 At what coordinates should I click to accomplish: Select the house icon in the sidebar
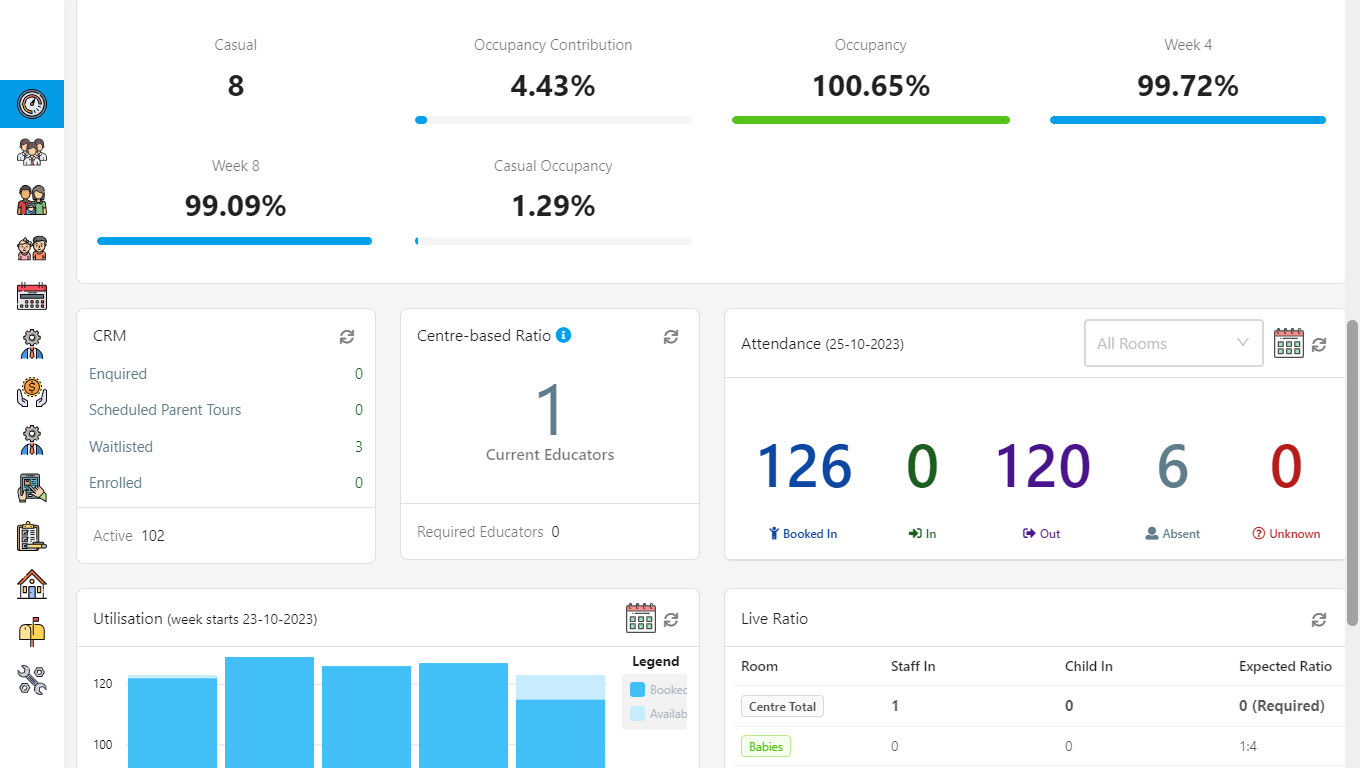click(x=32, y=584)
